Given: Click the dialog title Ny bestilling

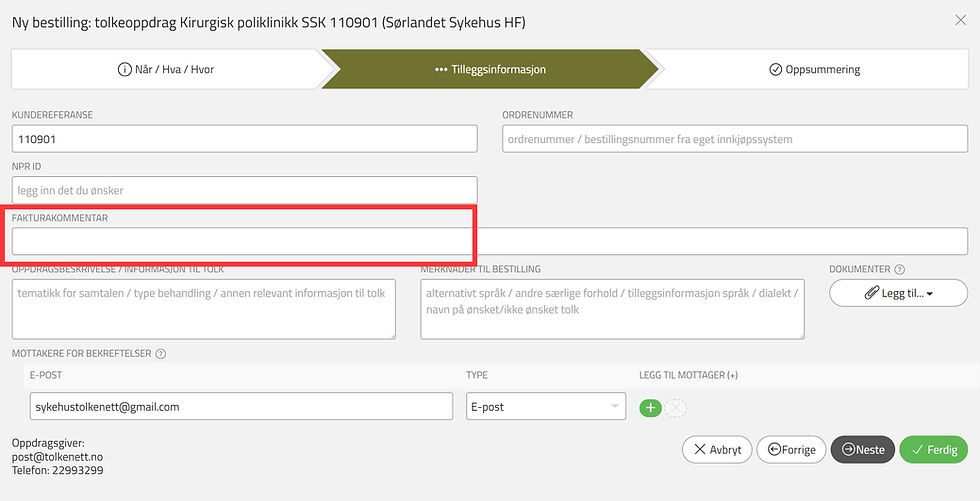Looking at the screenshot, I should pyautogui.click(x=269, y=23).
